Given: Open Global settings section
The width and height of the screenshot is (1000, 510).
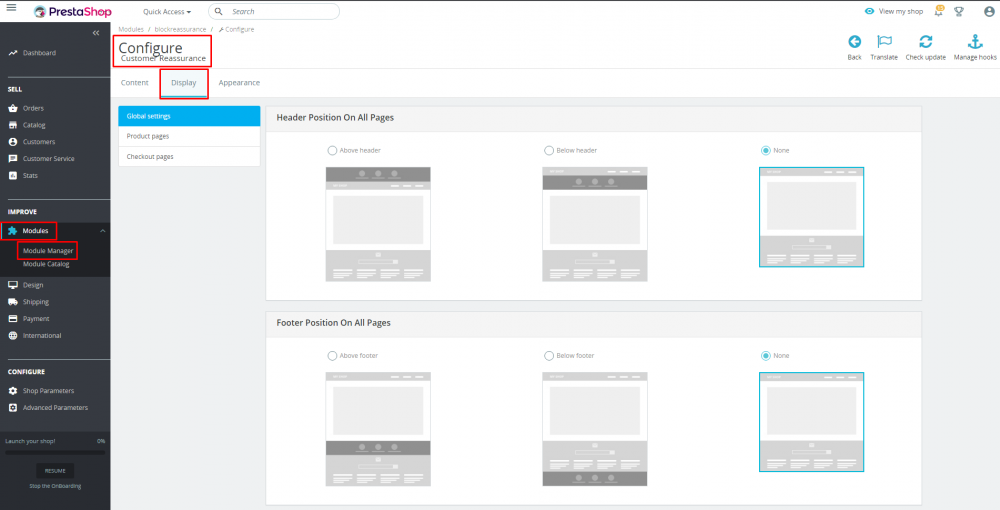Looking at the screenshot, I should [x=189, y=116].
